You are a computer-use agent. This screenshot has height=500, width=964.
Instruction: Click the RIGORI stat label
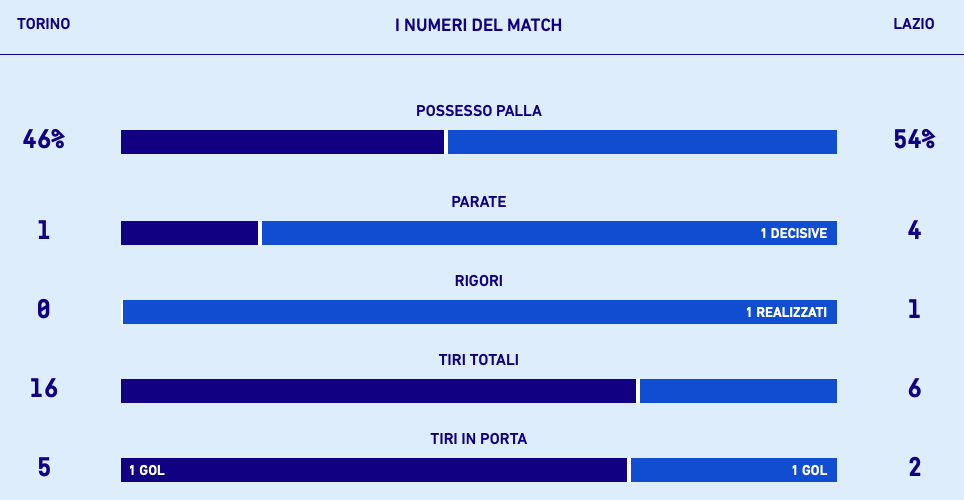(x=478, y=281)
